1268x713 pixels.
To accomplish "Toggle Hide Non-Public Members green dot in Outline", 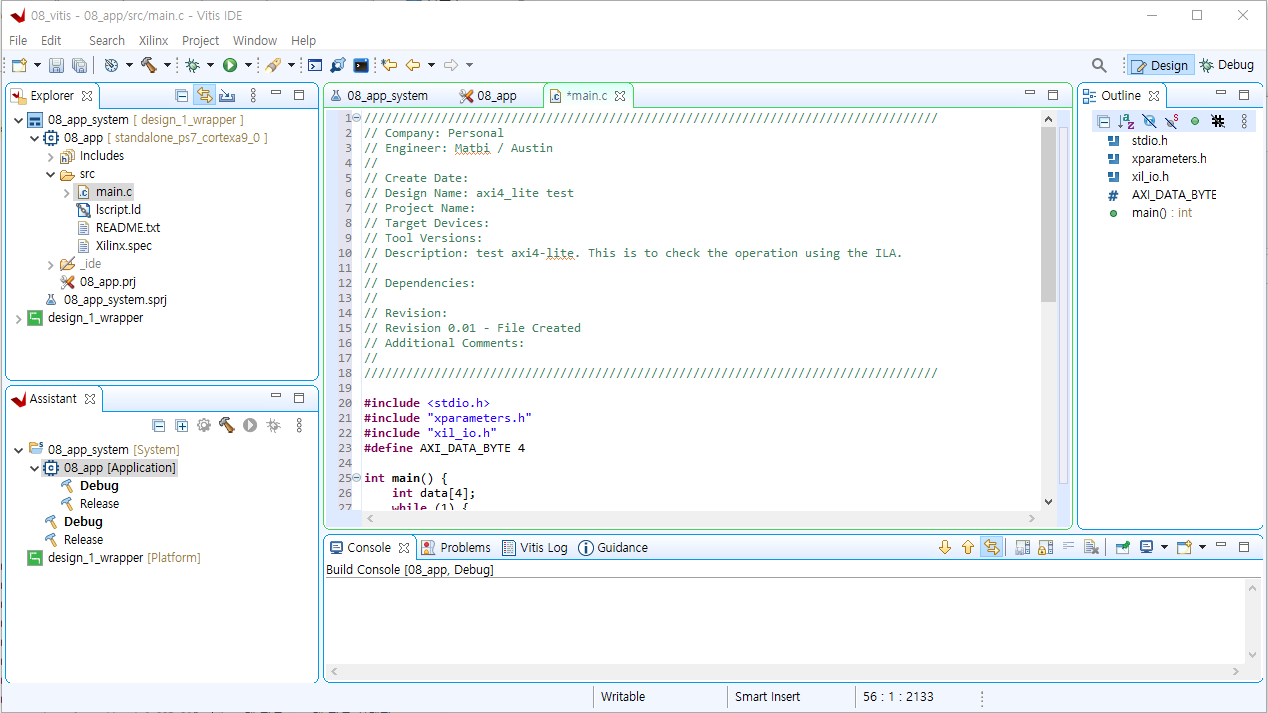I will coord(1194,121).
